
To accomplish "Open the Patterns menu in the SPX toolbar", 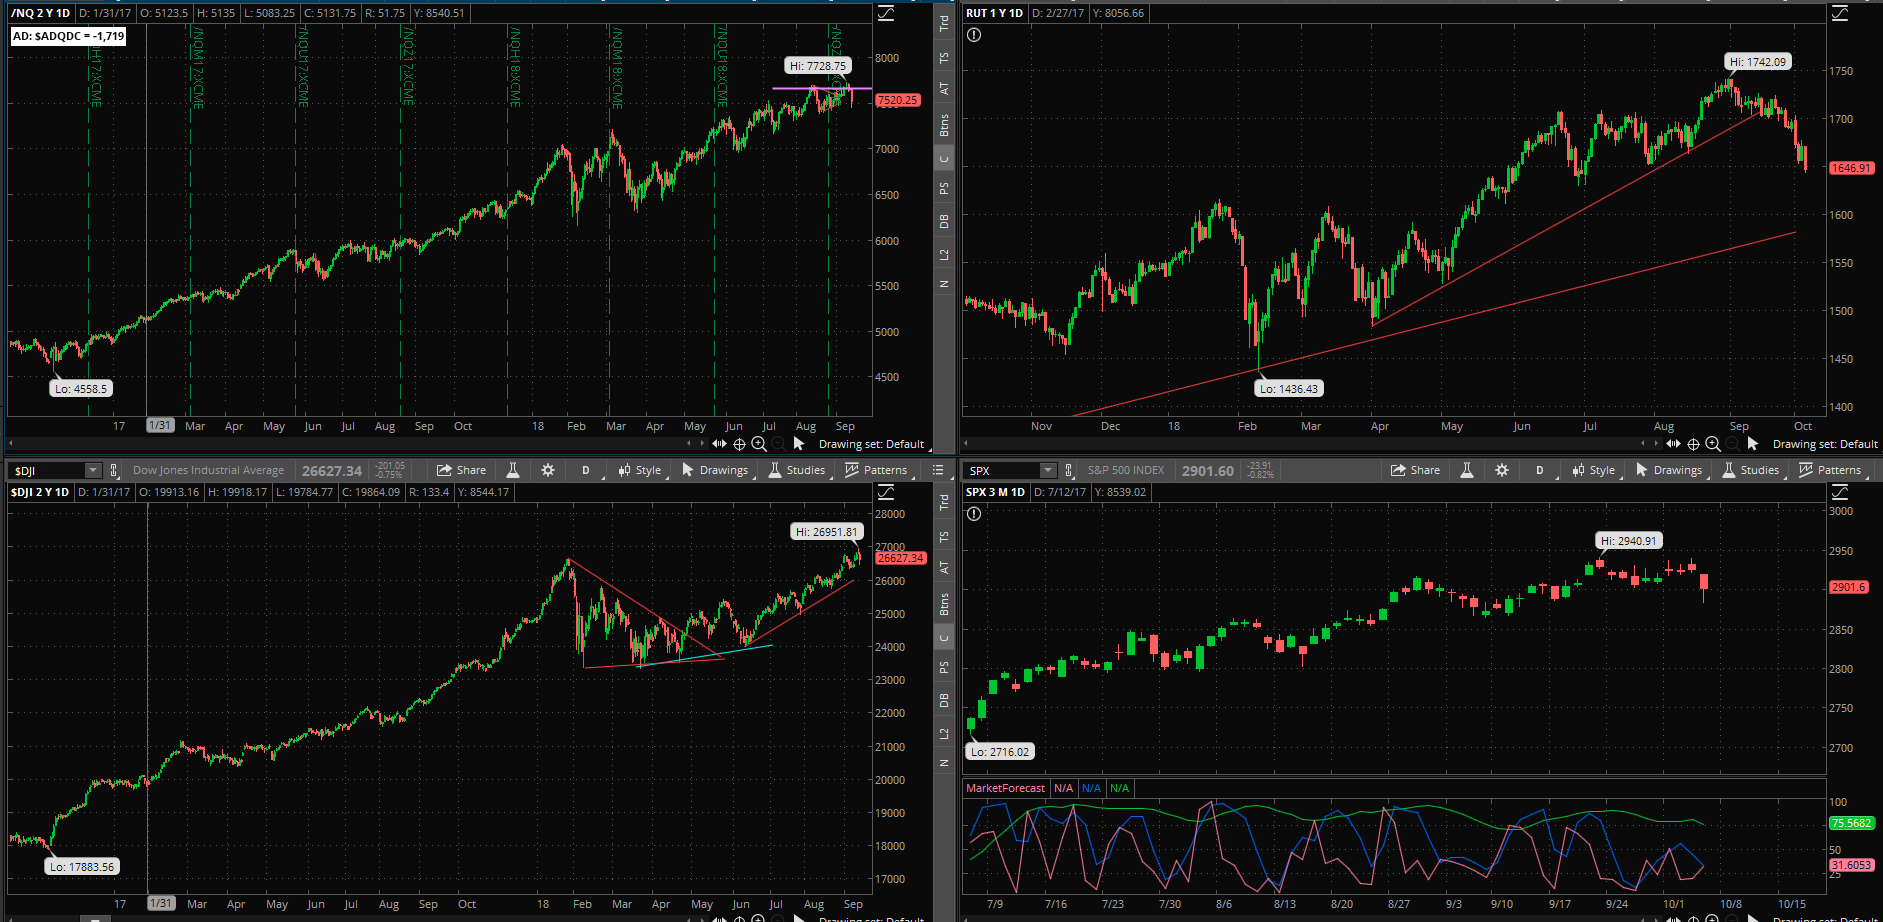I will (x=1831, y=470).
